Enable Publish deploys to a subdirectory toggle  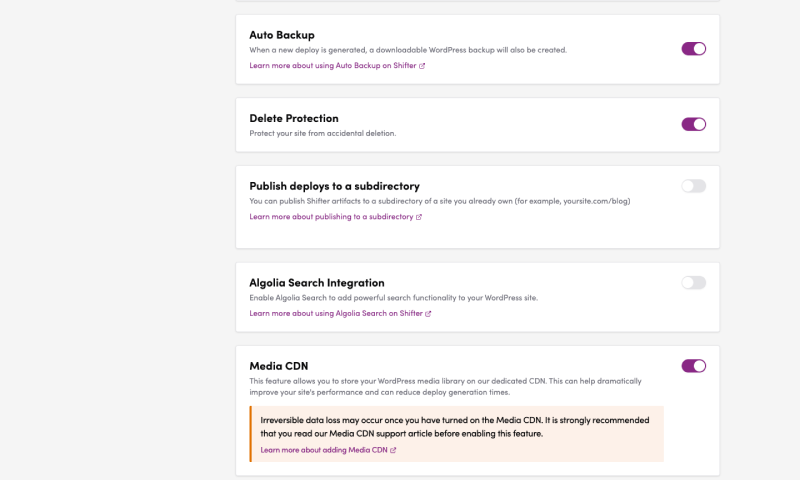tap(693, 186)
